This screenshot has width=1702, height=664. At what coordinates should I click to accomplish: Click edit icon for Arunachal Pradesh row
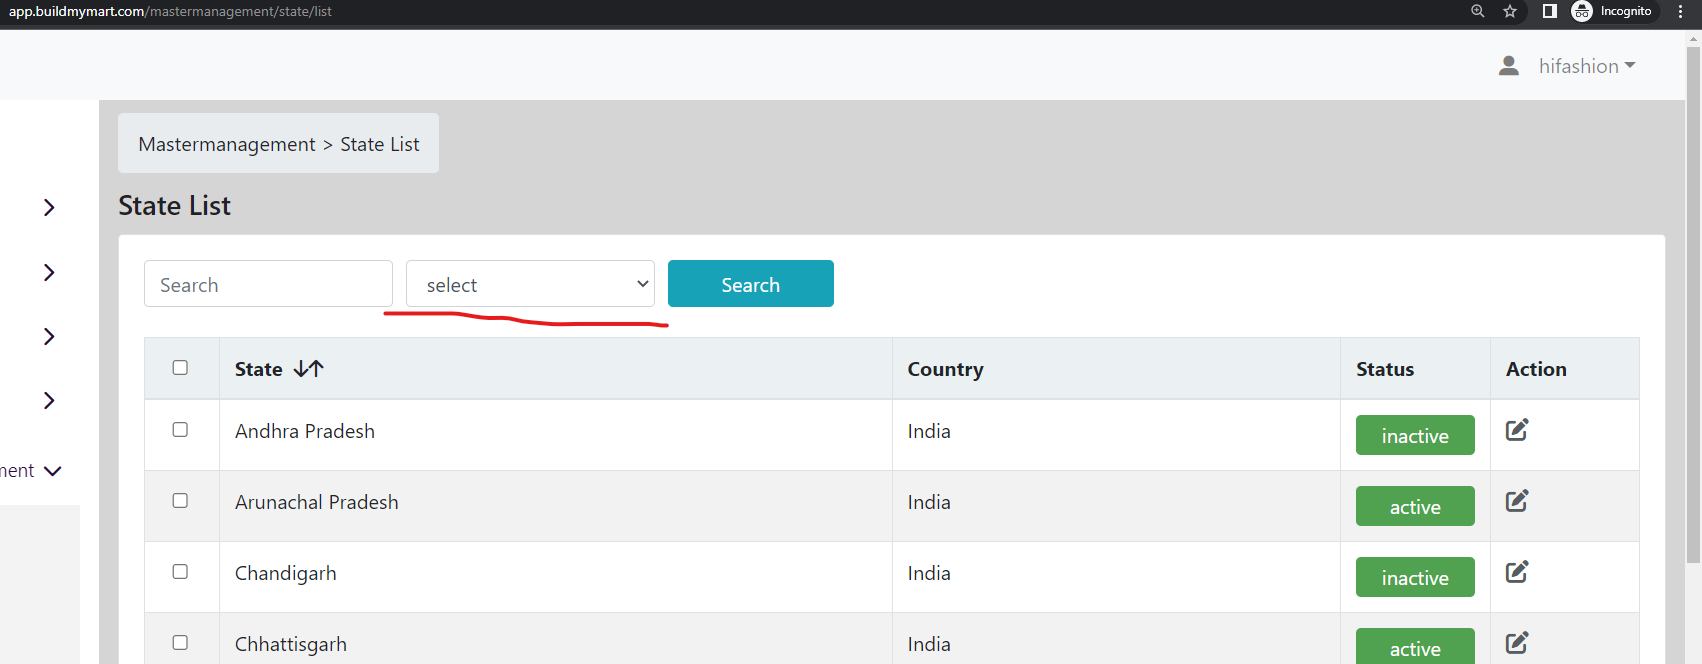click(x=1517, y=501)
